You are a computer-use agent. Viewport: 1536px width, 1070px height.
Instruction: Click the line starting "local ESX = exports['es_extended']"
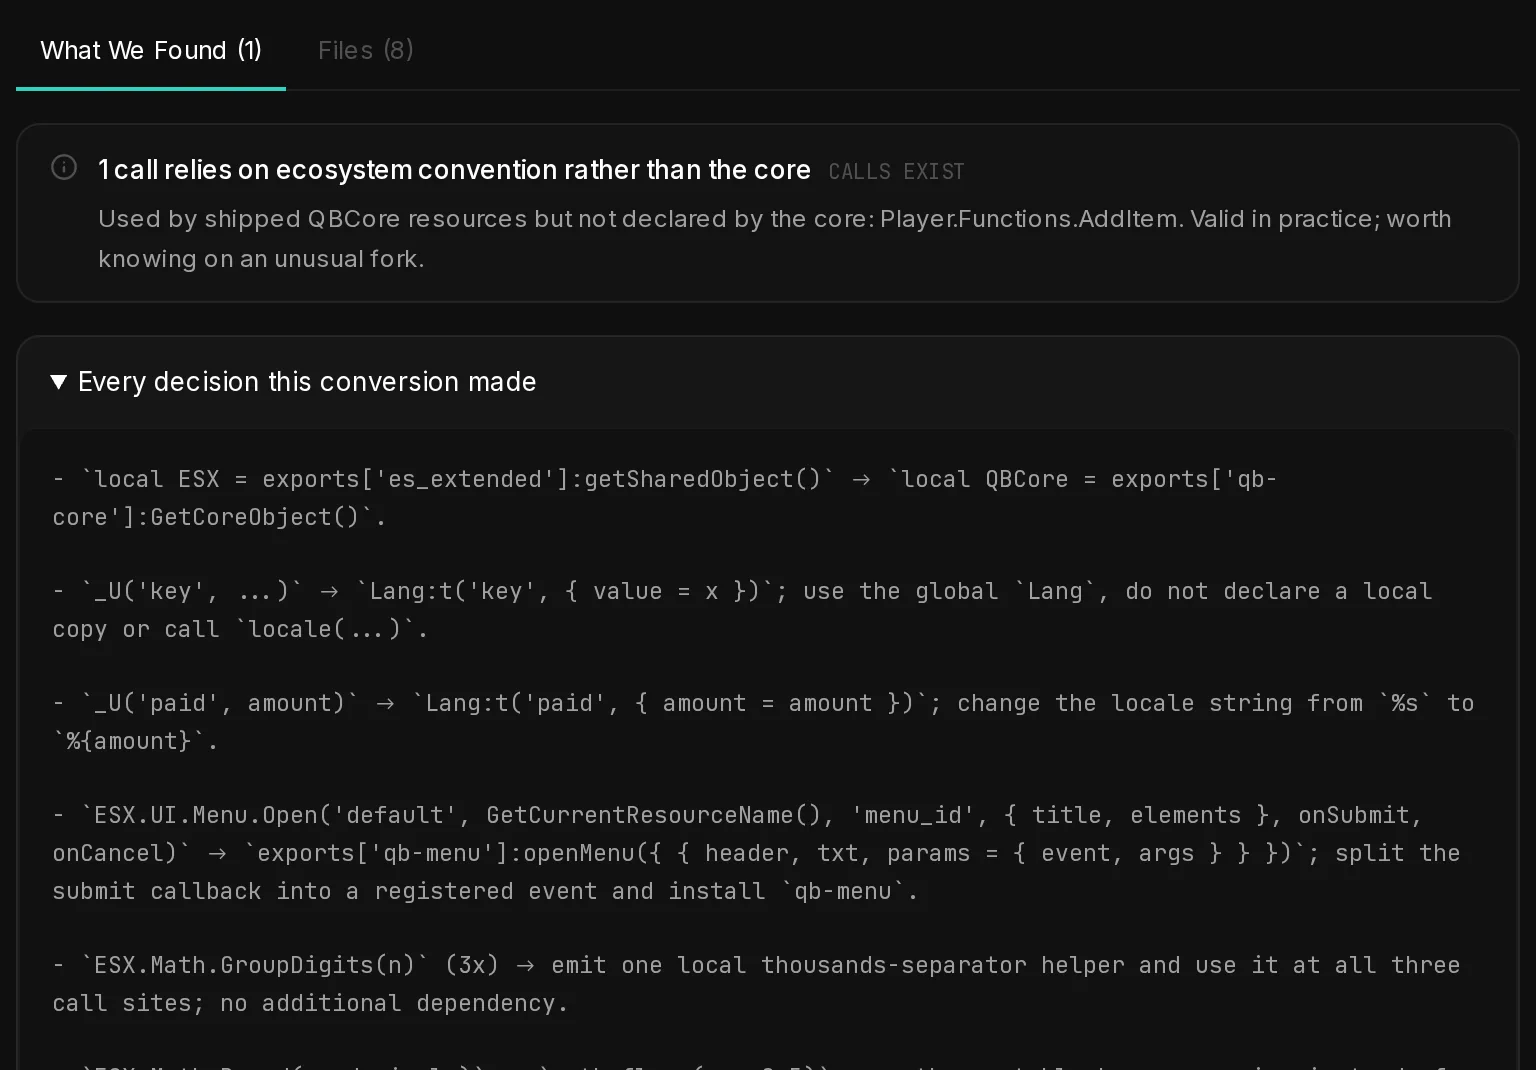pyautogui.click(x=665, y=498)
